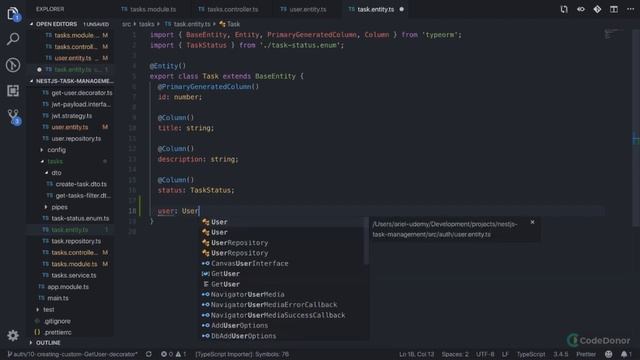Select the task.entity.ts tab
Screen dimensions: 640x360
[371, 9]
